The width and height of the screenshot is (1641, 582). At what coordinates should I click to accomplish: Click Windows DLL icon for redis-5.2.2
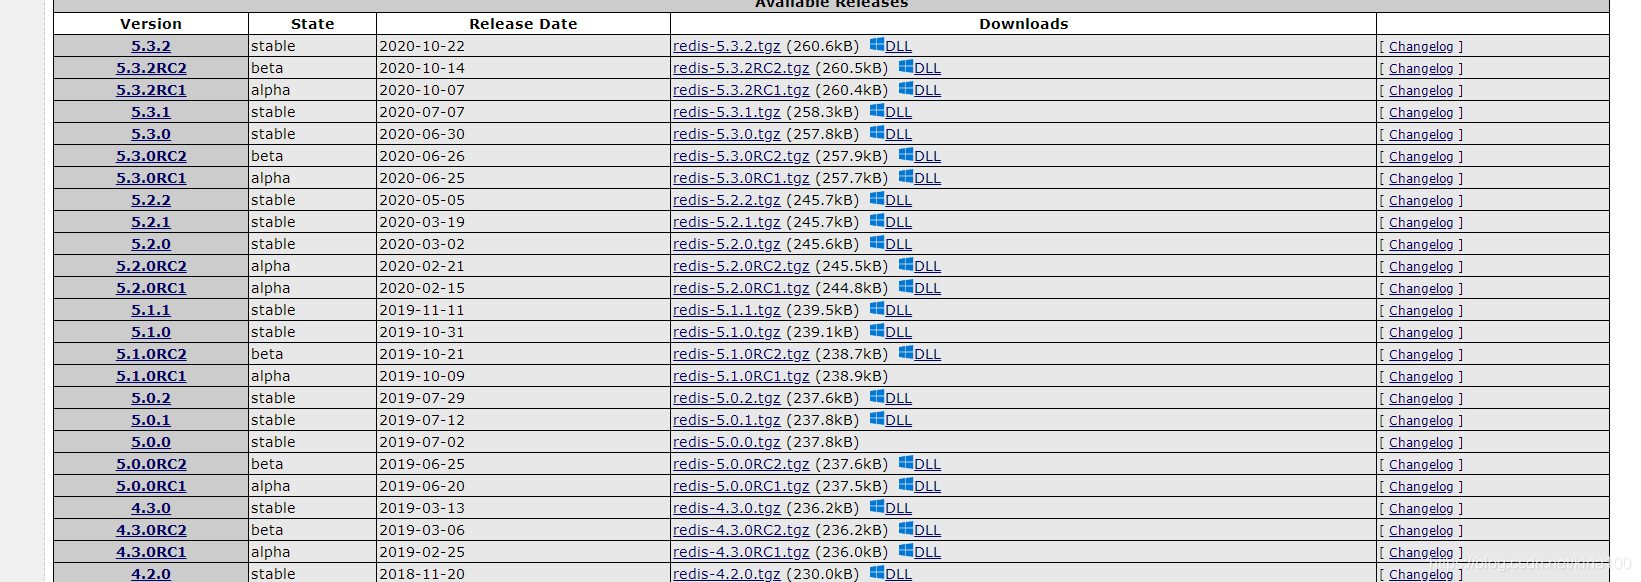point(877,199)
